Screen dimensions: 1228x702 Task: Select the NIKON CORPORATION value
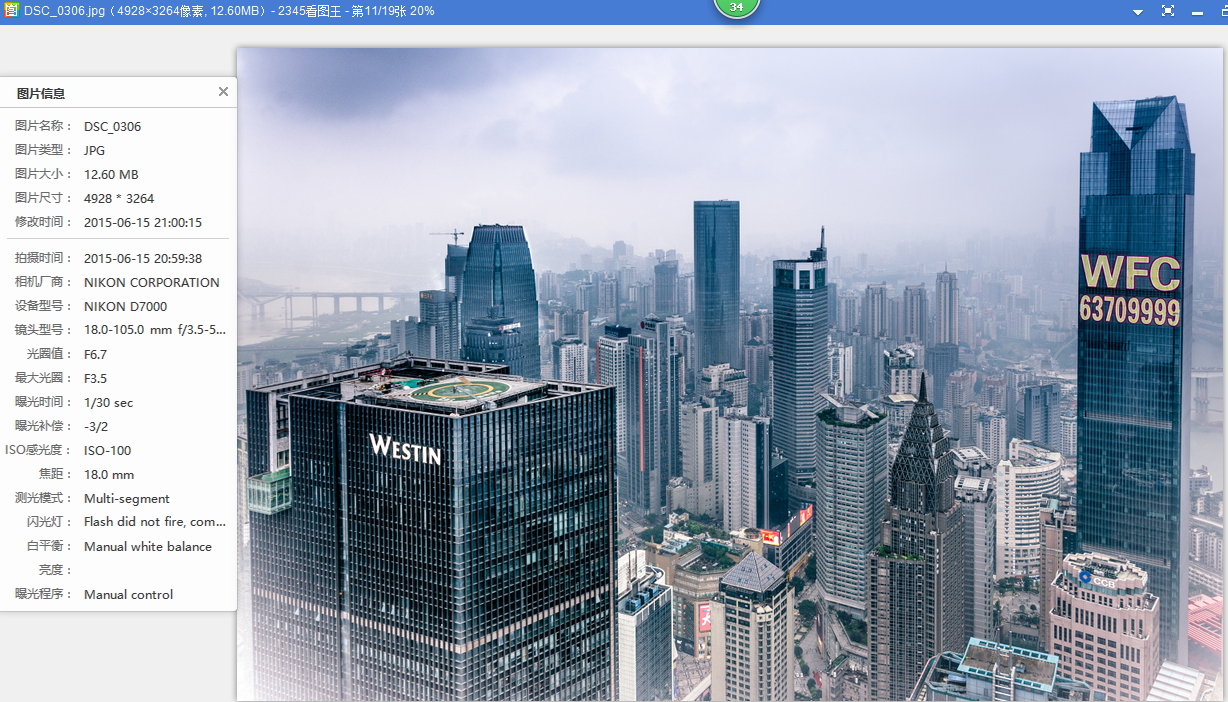152,282
